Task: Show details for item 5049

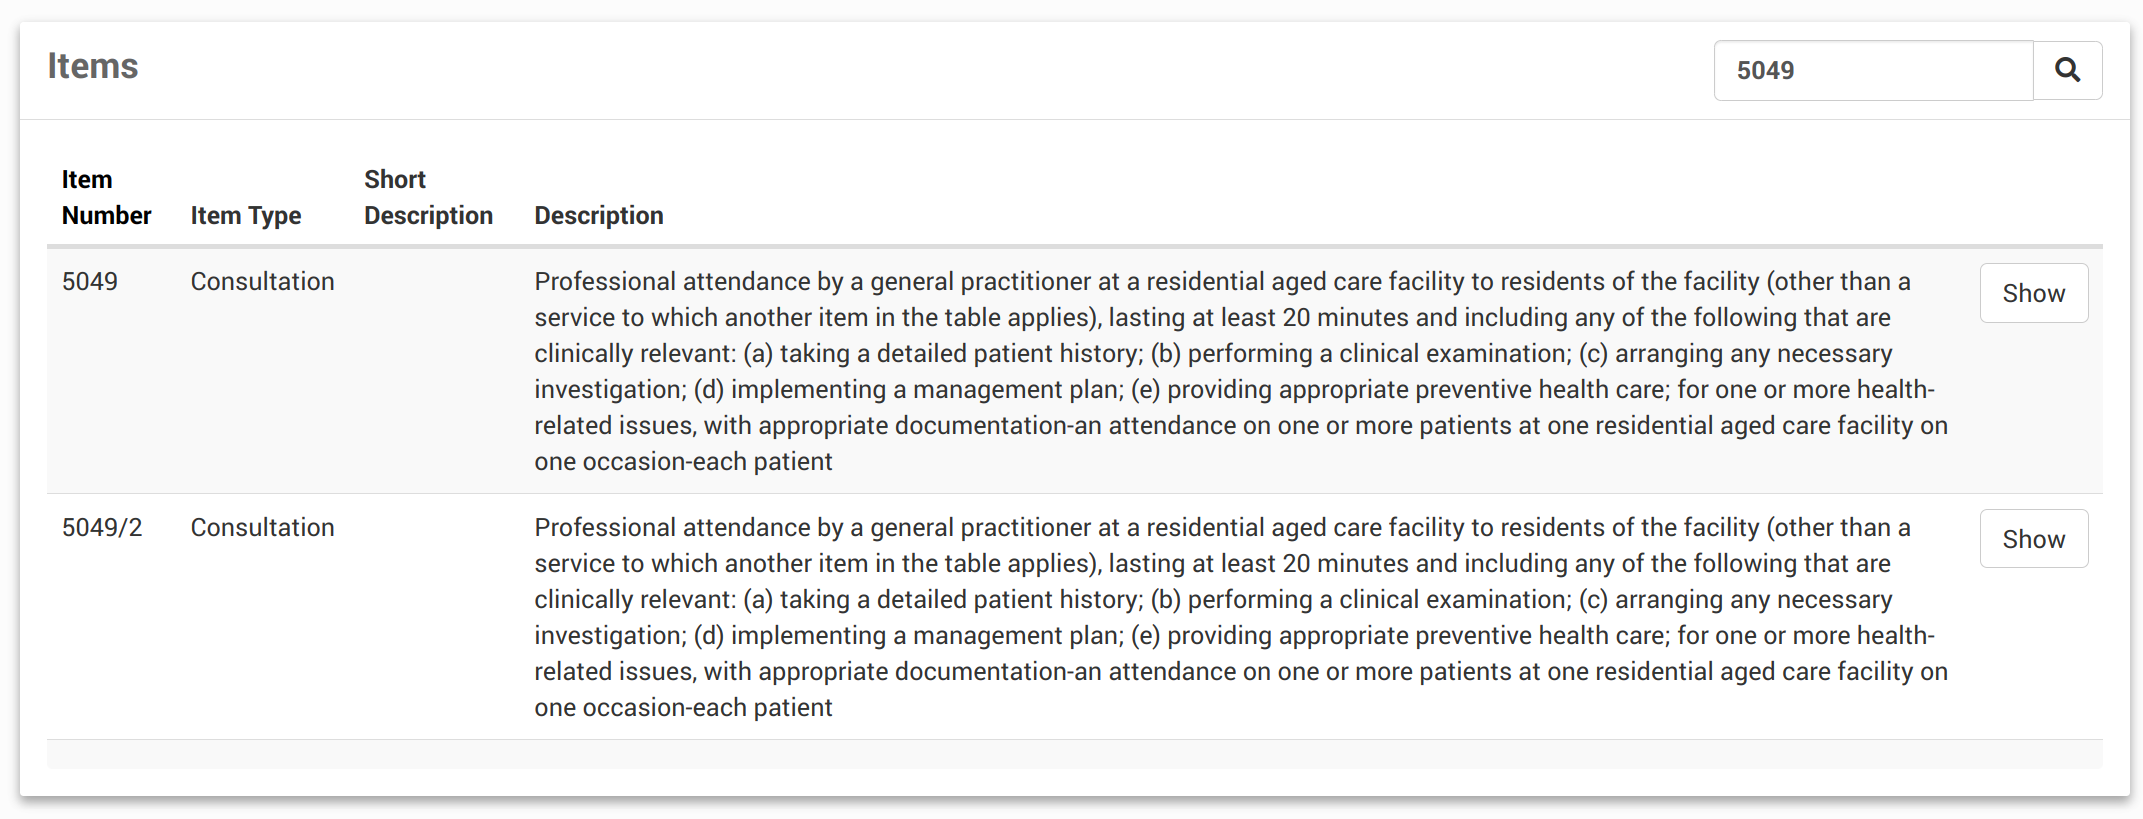Action: [2033, 293]
